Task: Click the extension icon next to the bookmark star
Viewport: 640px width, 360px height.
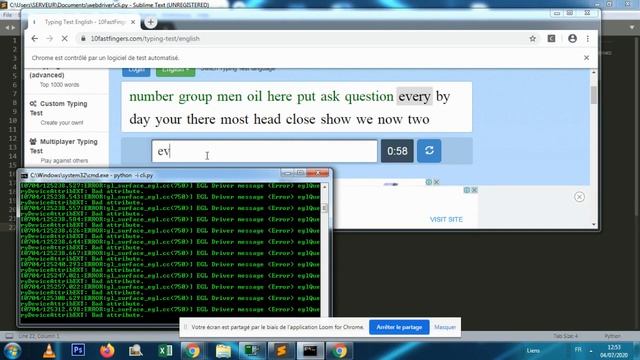Action: tap(551, 38)
